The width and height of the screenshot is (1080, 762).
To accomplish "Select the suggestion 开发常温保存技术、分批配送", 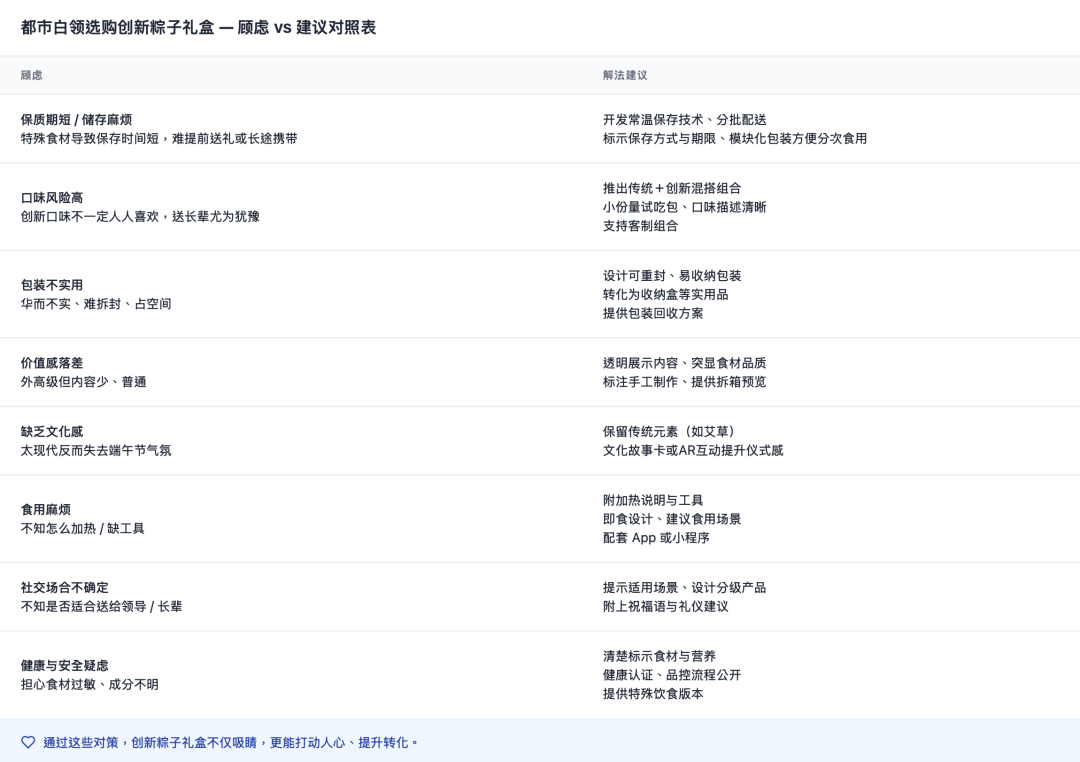I will [x=685, y=119].
